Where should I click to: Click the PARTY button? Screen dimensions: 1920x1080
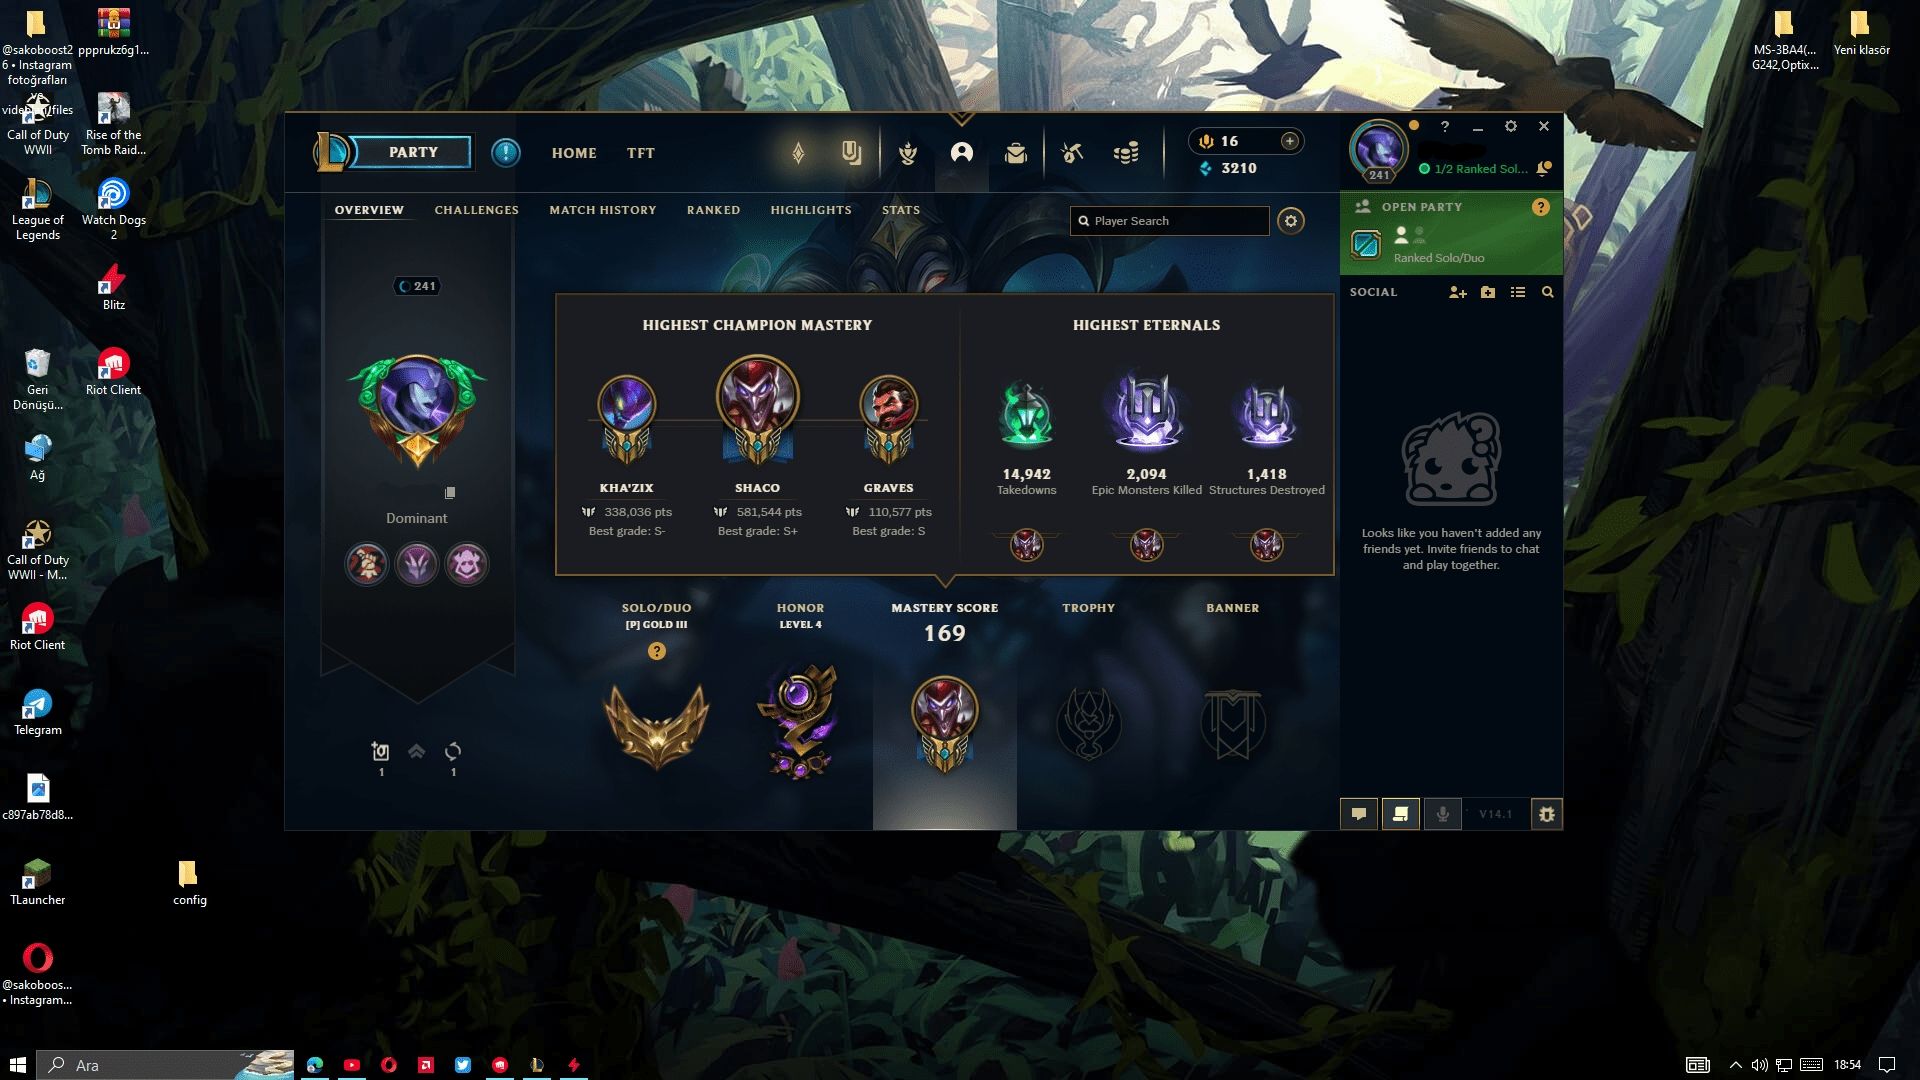pyautogui.click(x=413, y=152)
